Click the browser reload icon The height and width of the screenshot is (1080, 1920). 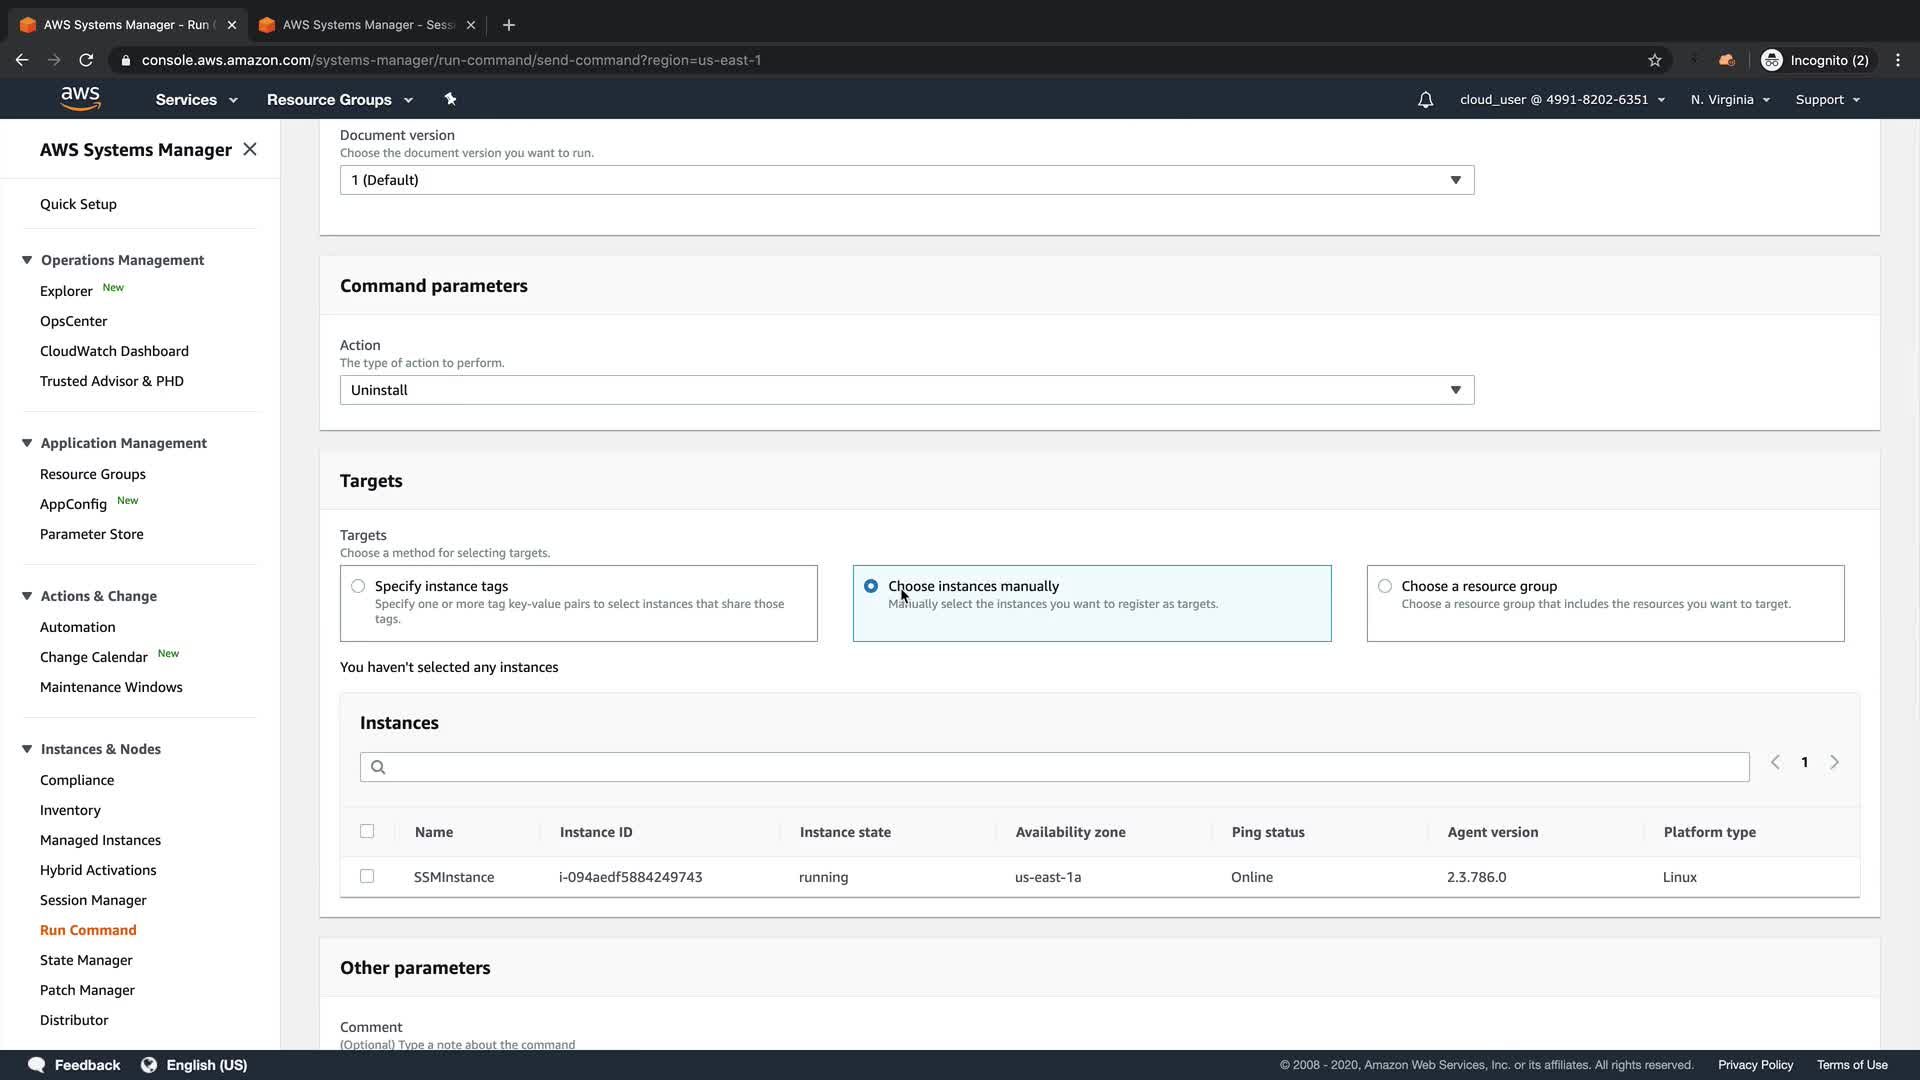pyautogui.click(x=86, y=60)
